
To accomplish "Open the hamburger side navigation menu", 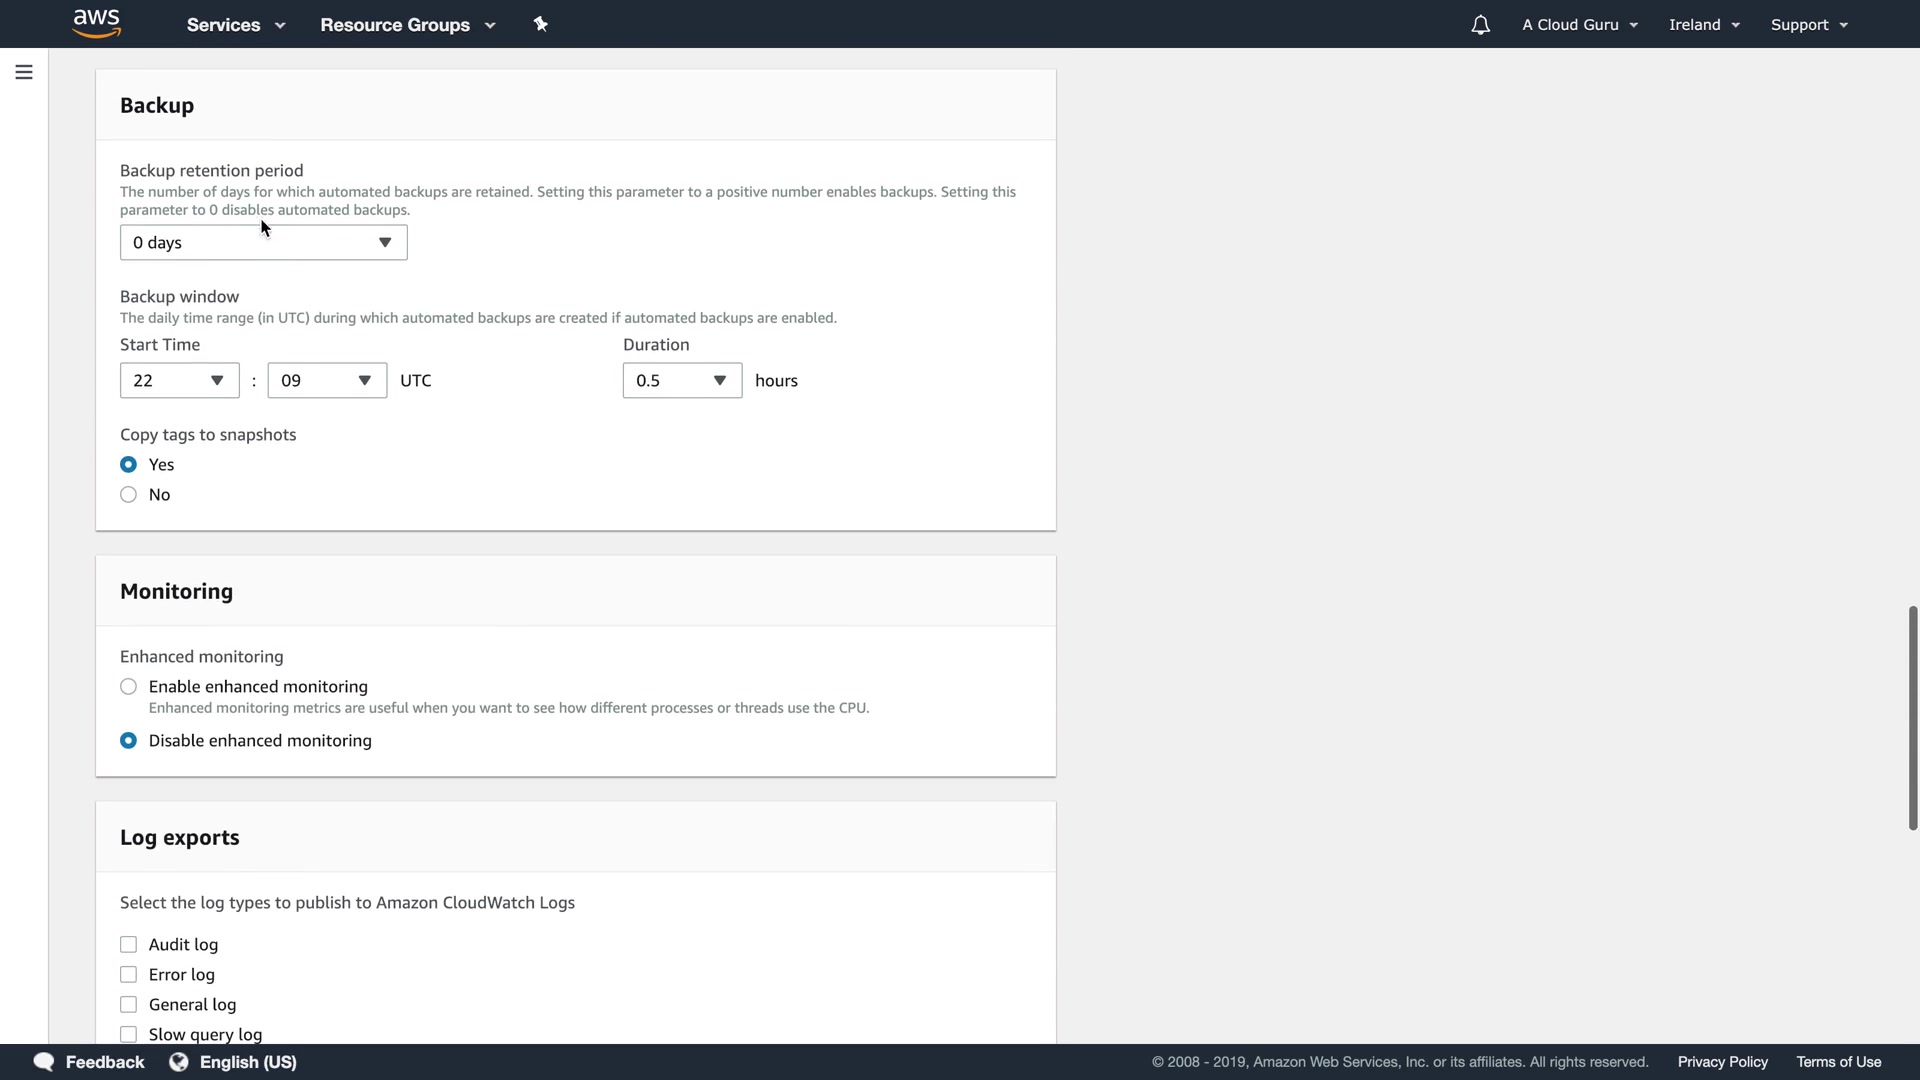I will click(24, 72).
